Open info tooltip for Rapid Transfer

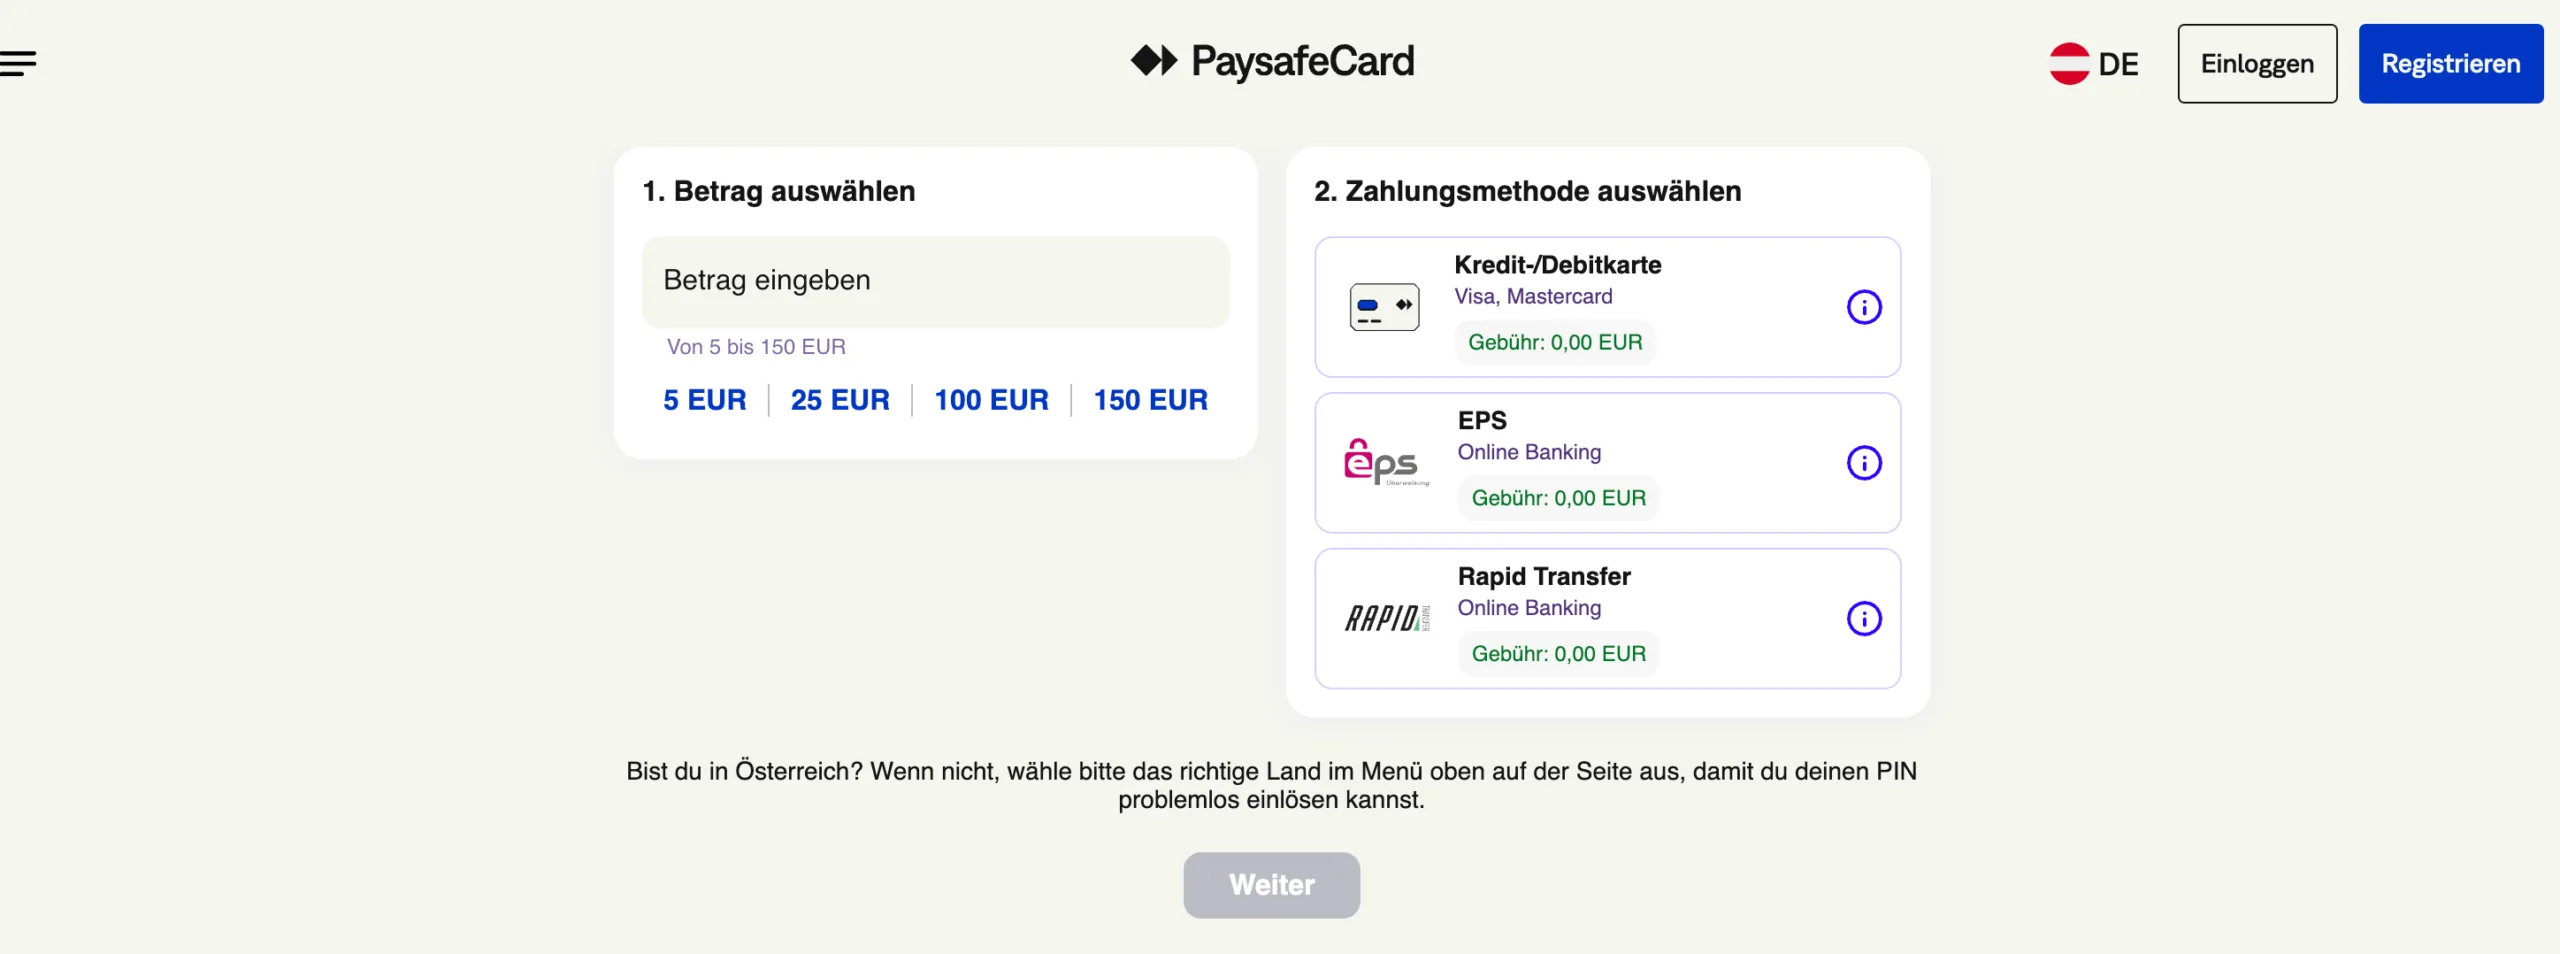pyautogui.click(x=1864, y=618)
